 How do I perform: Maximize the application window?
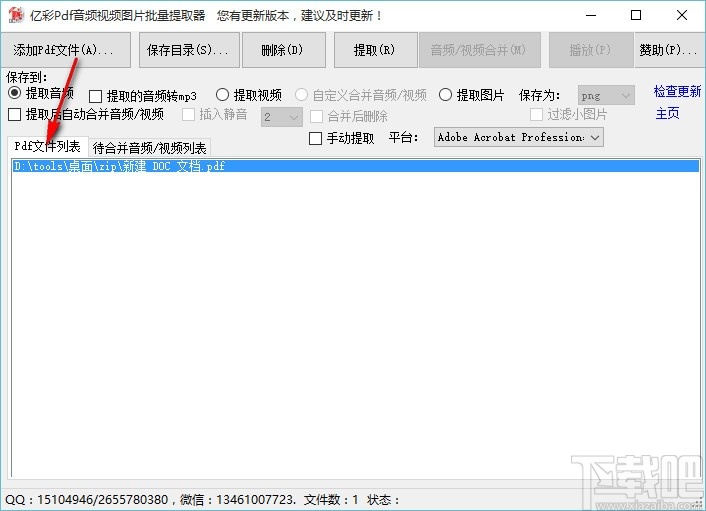(x=636, y=15)
